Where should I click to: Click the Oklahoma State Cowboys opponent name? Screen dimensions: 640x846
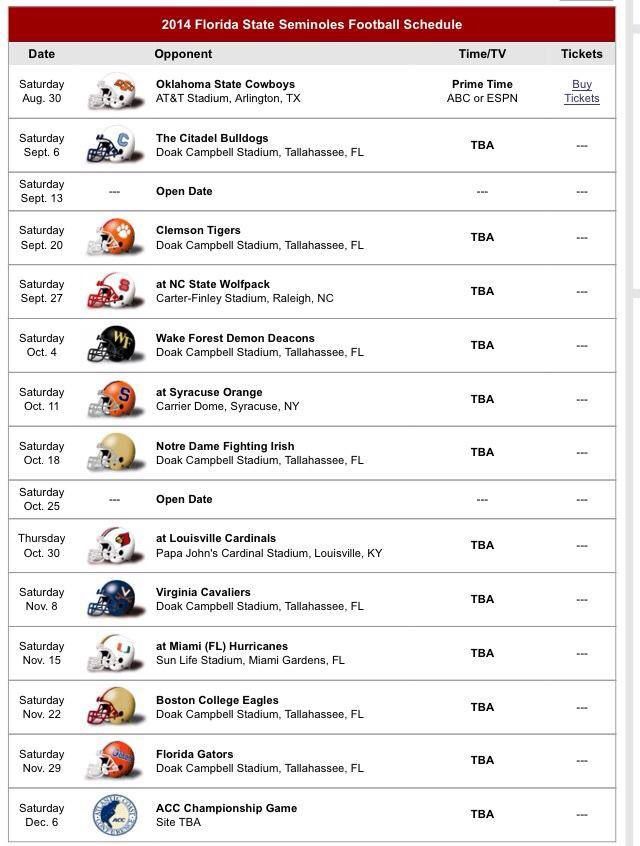[x=226, y=84]
